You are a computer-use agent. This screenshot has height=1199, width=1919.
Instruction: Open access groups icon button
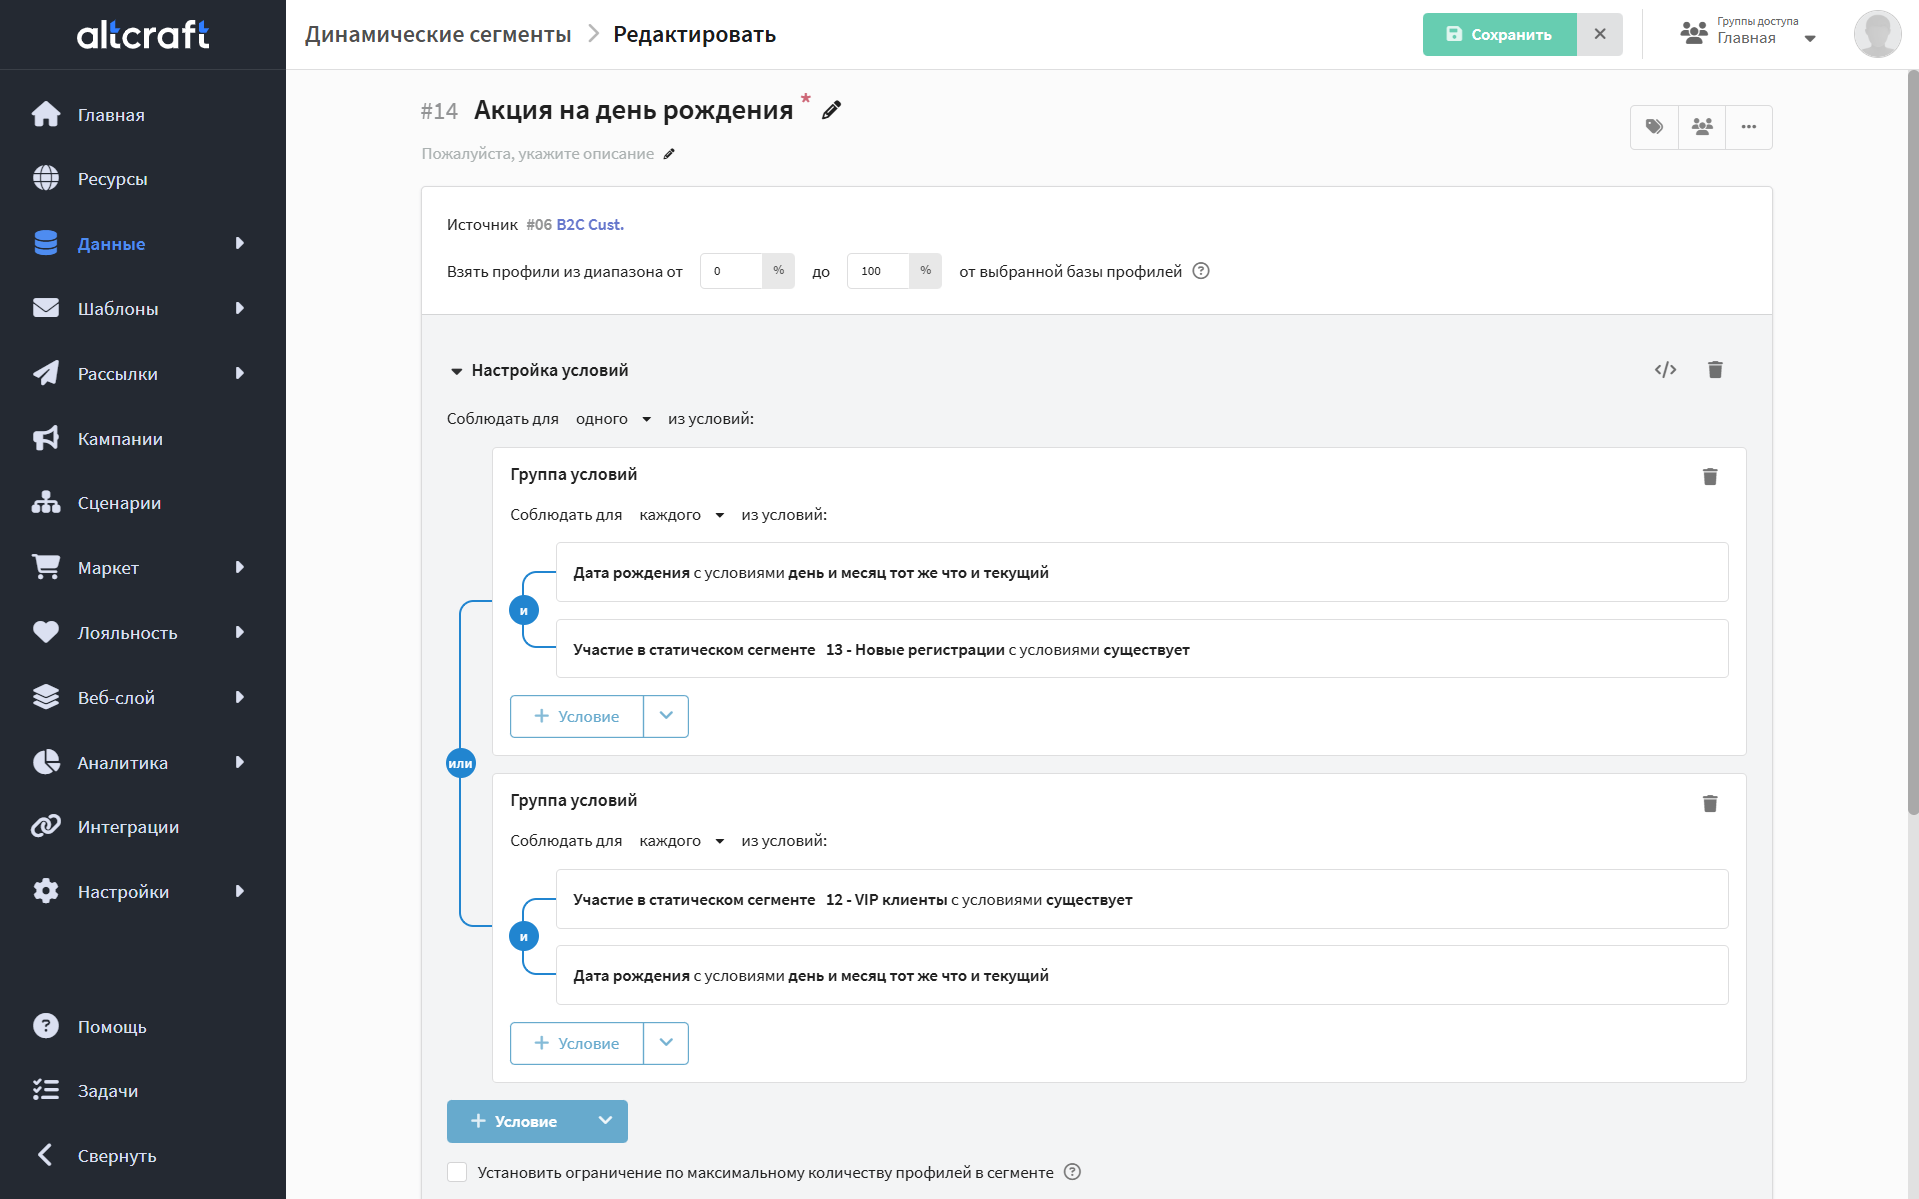(1702, 127)
